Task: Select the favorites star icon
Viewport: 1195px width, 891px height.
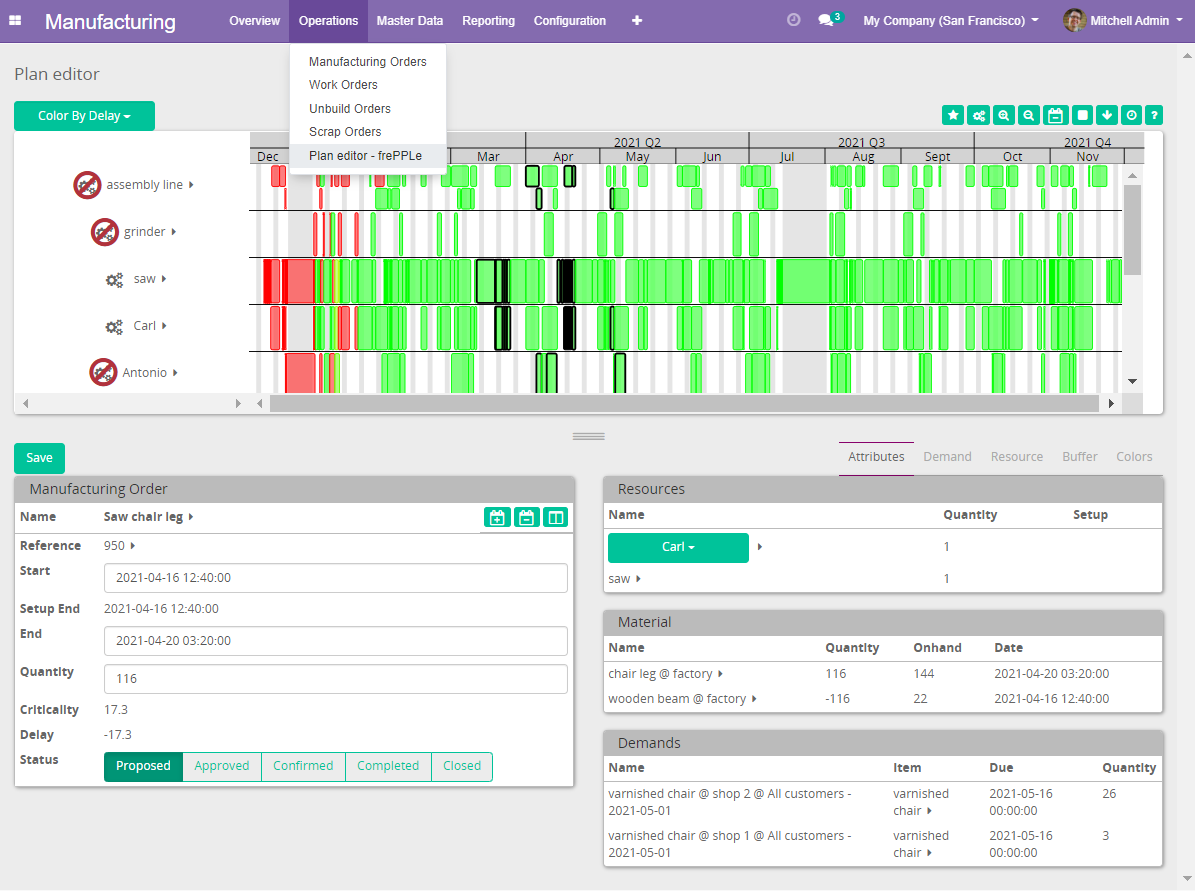Action: pyautogui.click(x=952, y=115)
